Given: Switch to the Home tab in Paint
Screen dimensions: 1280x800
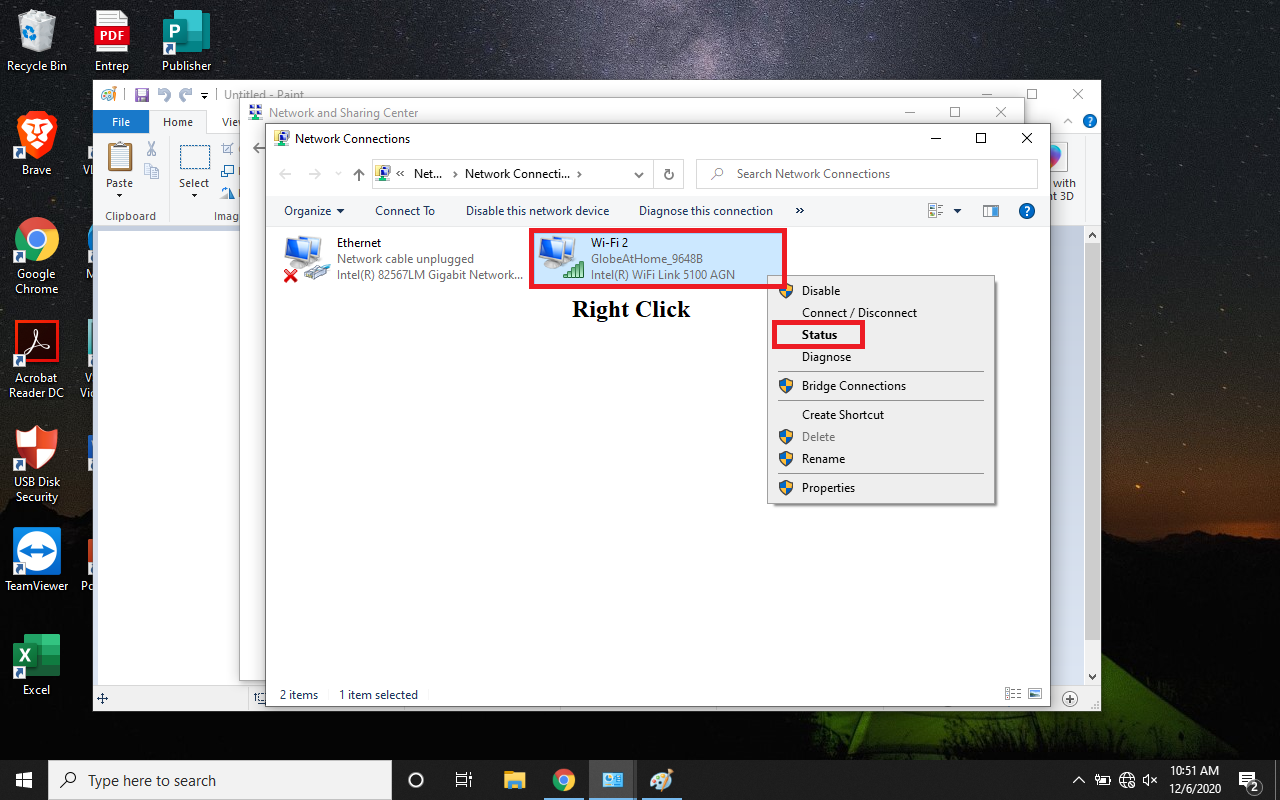Looking at the screenshot, I should tap(178, 122).
